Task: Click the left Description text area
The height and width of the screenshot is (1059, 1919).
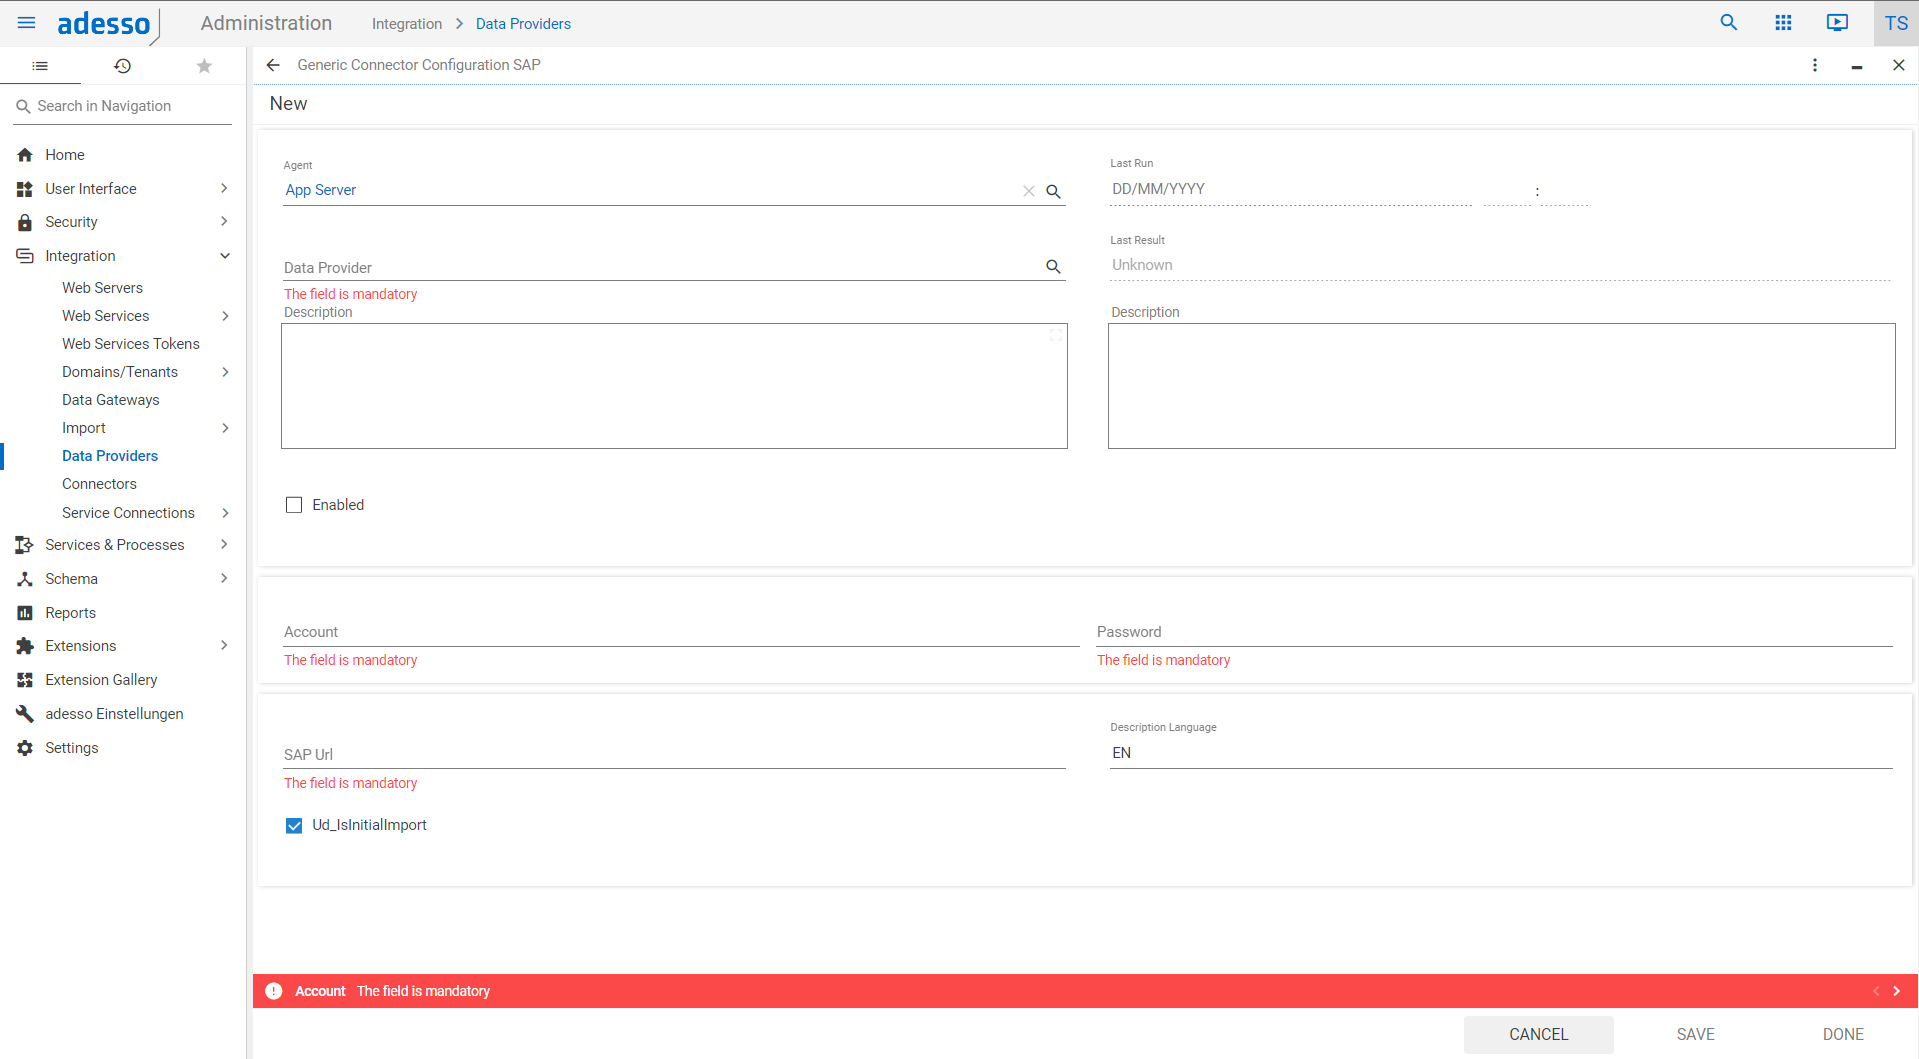Action: (x=674, y=386)
